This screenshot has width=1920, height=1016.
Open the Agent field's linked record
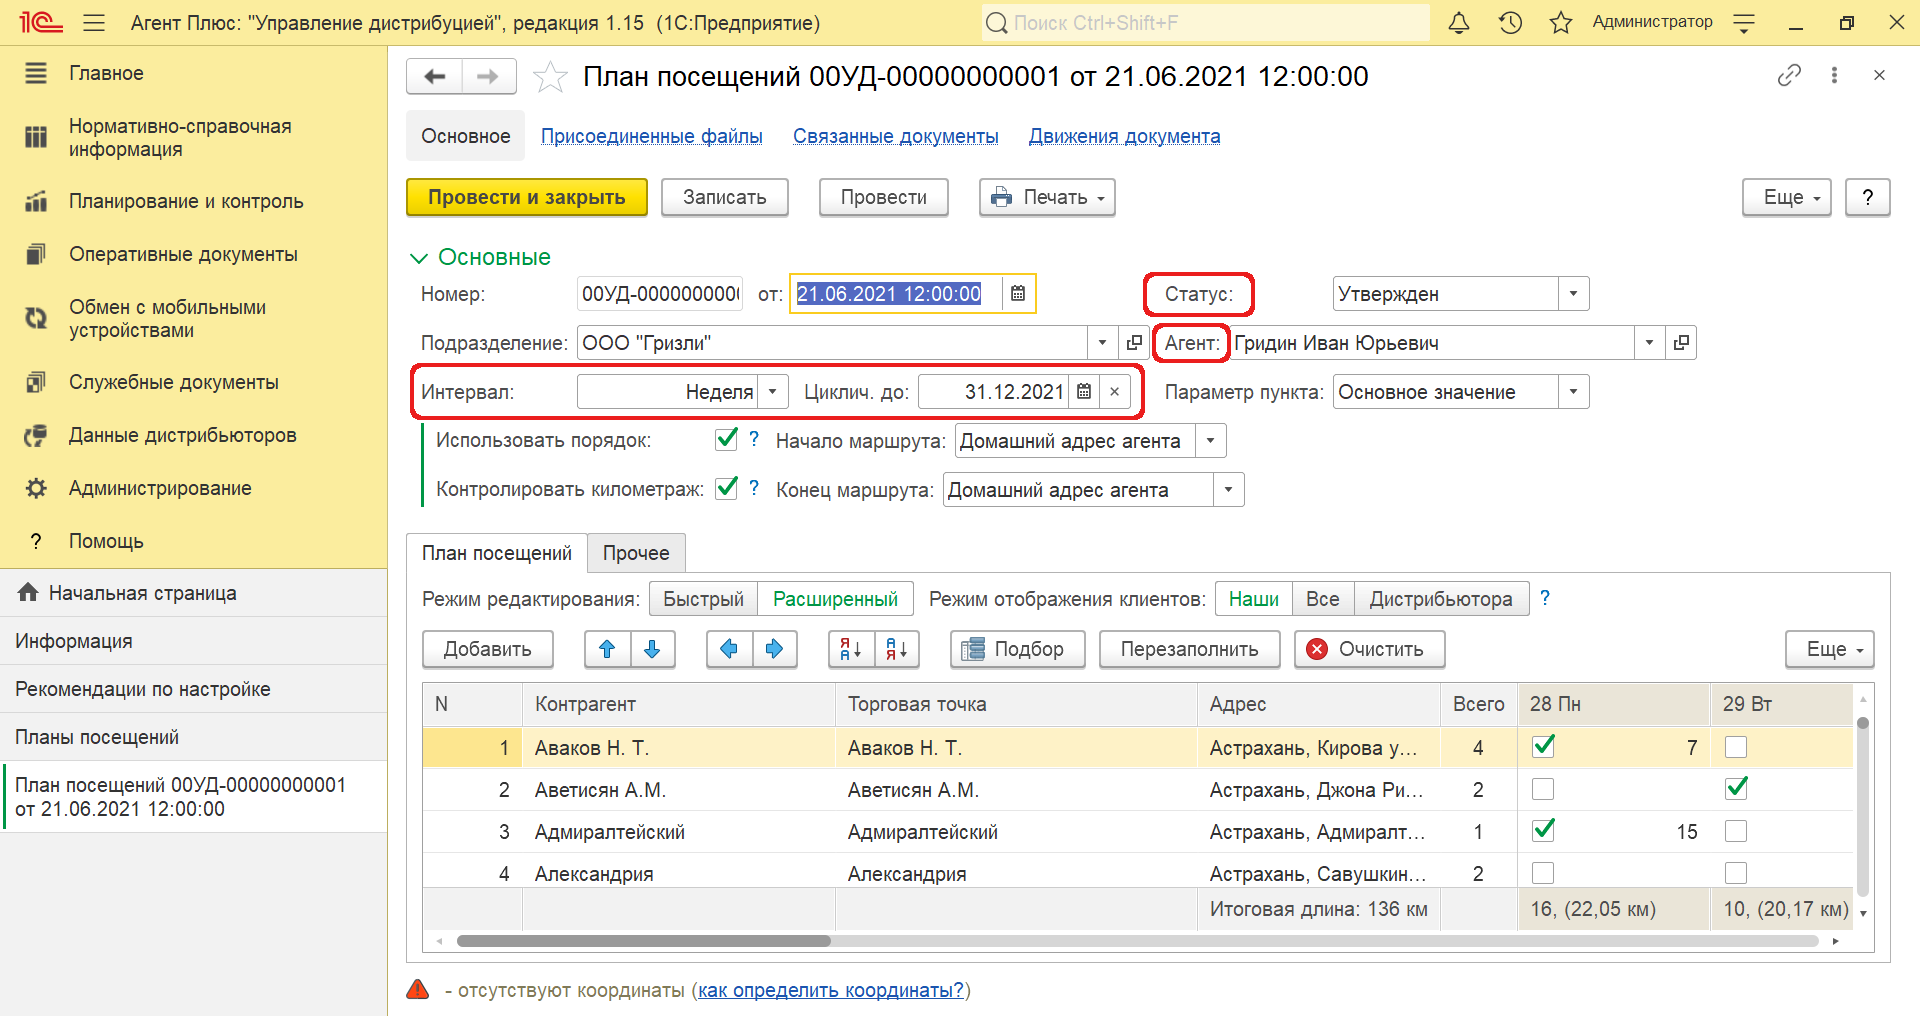tap(1681, 343)
